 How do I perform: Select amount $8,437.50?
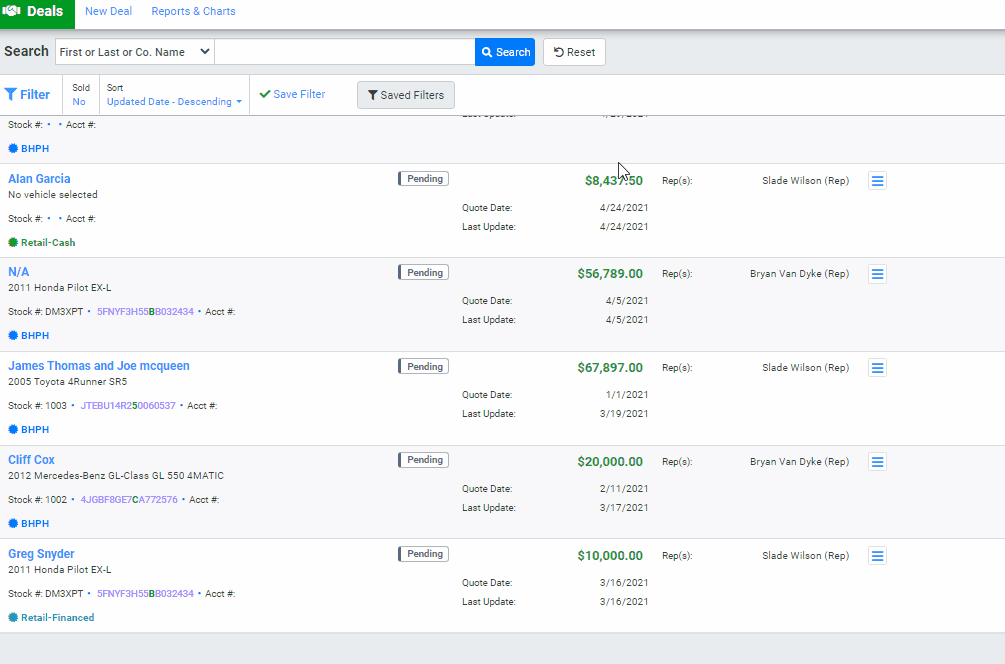coord(613,181)
